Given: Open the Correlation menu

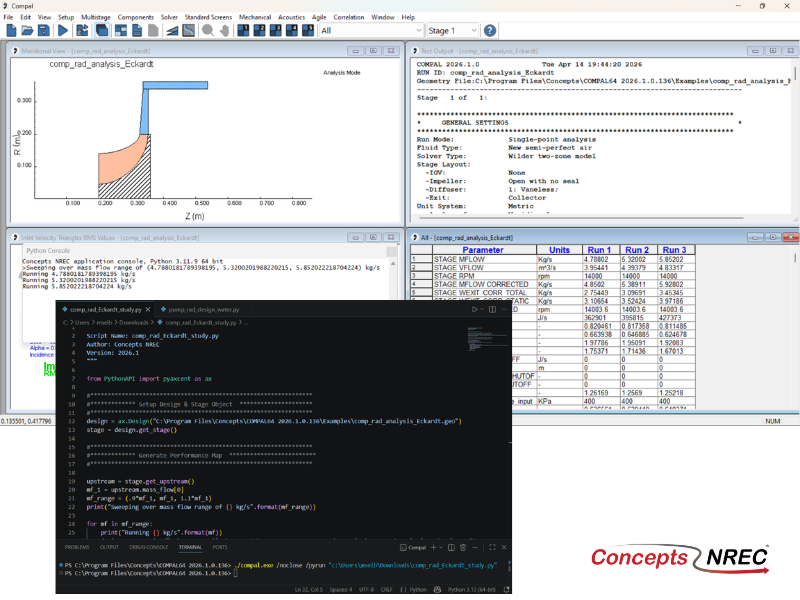Looking at the screenshot, I should click(349, 17).
